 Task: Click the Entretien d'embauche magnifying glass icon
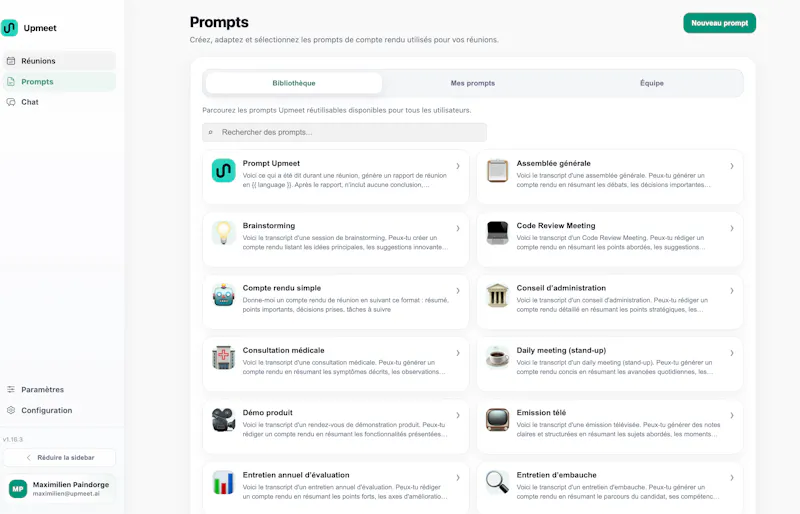click(x=497, y=482)
